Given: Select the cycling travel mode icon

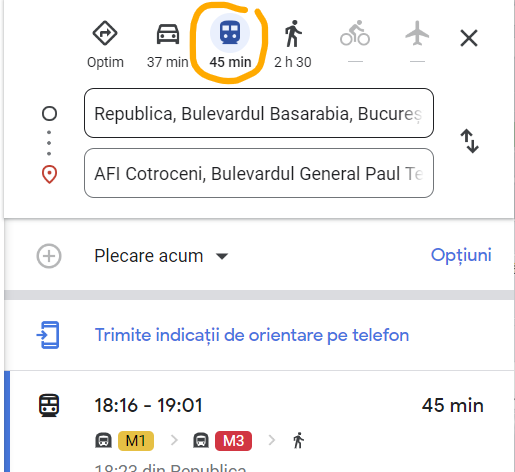Looking at the screenshot, I should pyautogui.click(x=355, y=33).
